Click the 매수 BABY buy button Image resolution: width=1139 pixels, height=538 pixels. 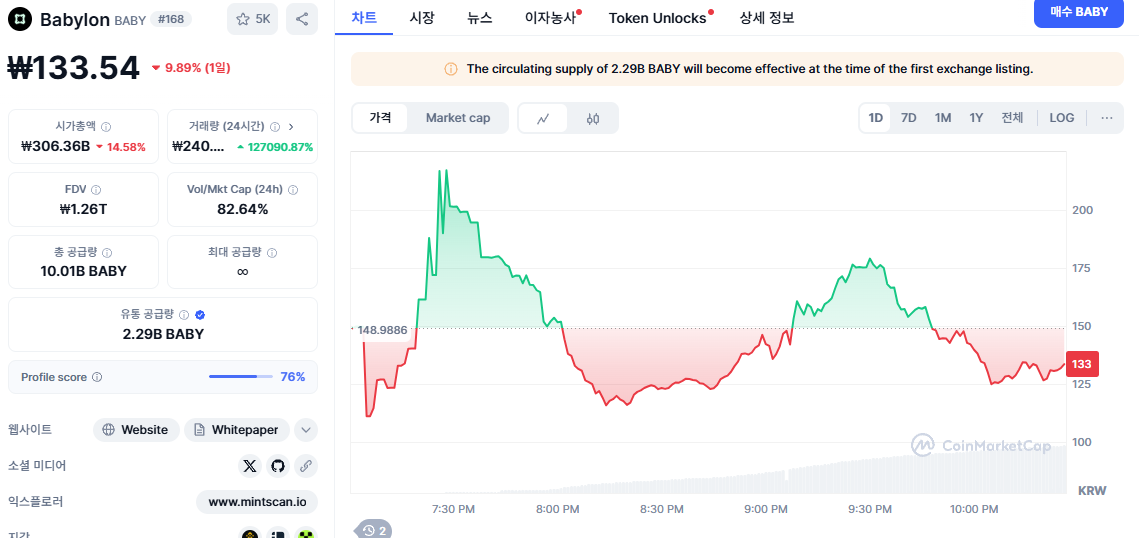coord(1079,12)
